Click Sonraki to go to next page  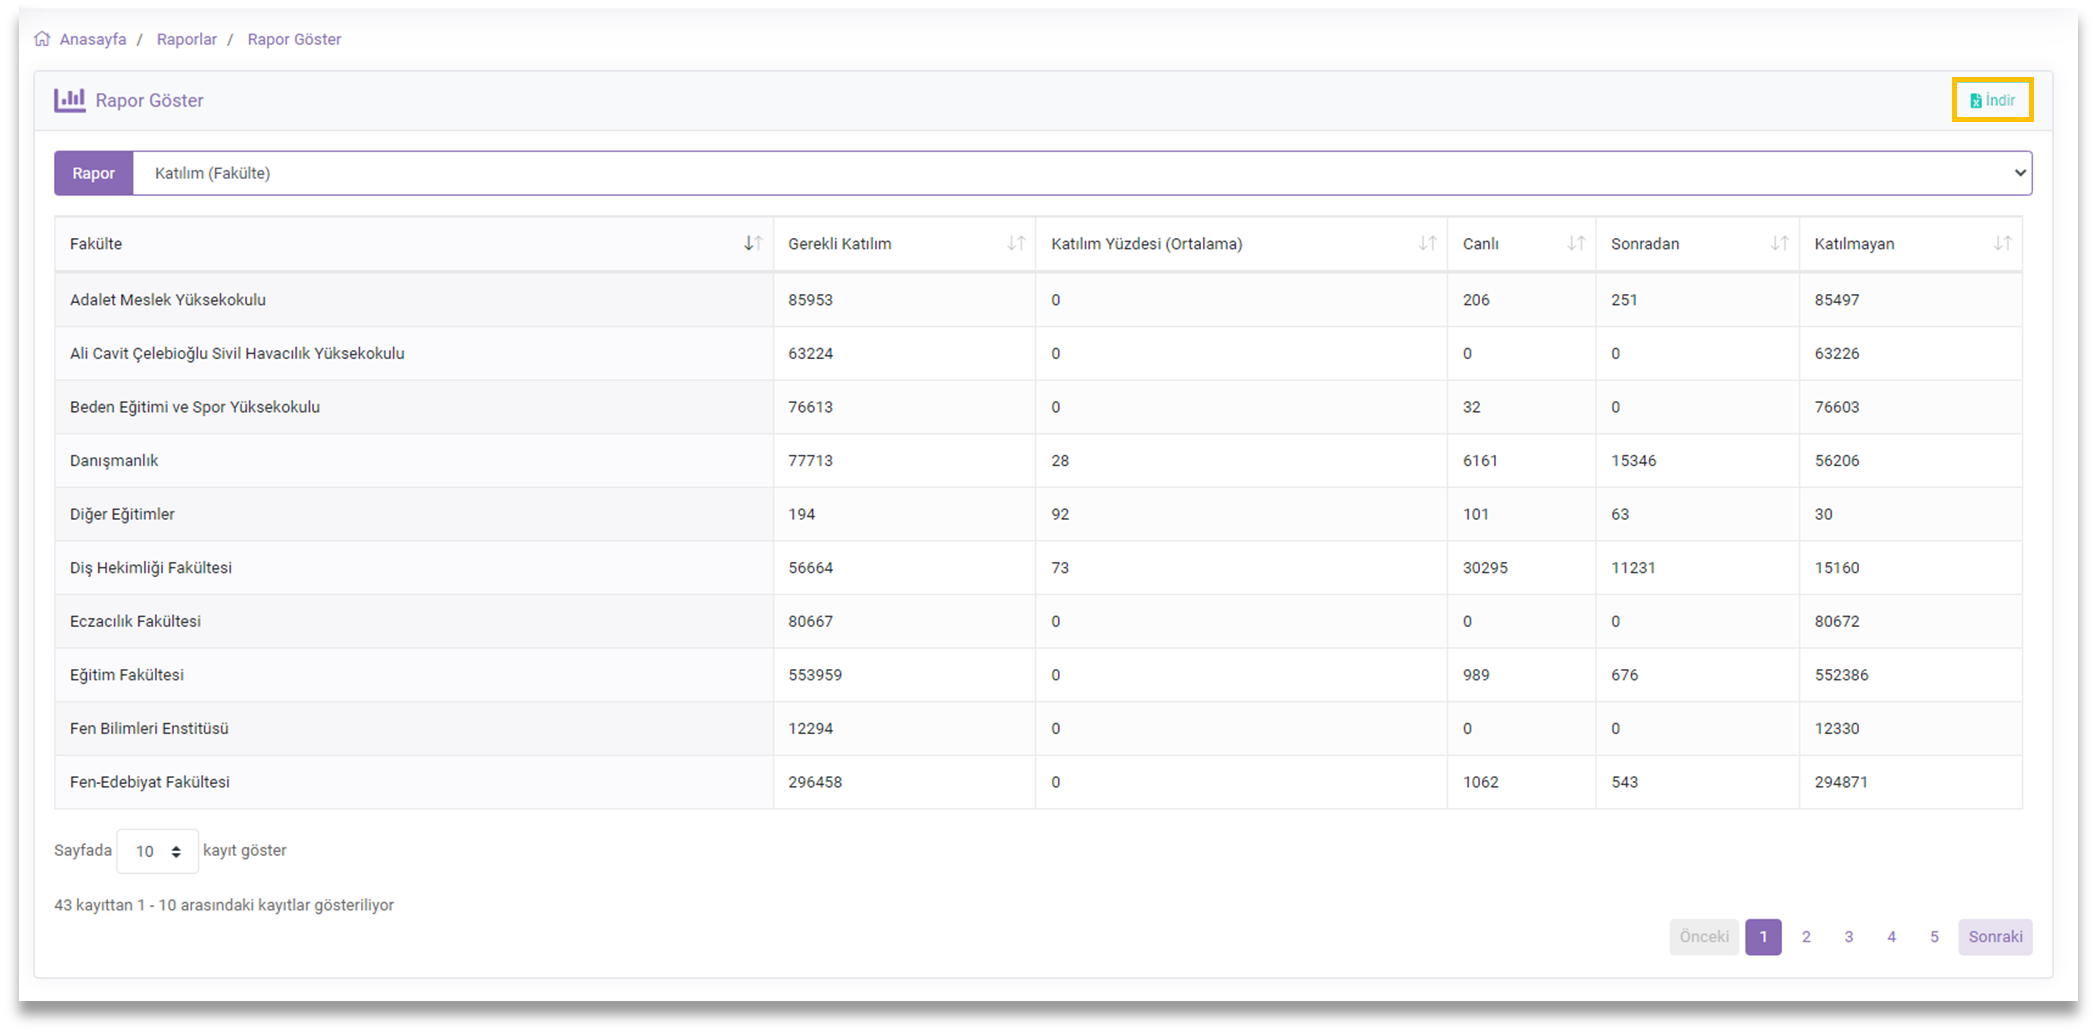[1994, 937]
